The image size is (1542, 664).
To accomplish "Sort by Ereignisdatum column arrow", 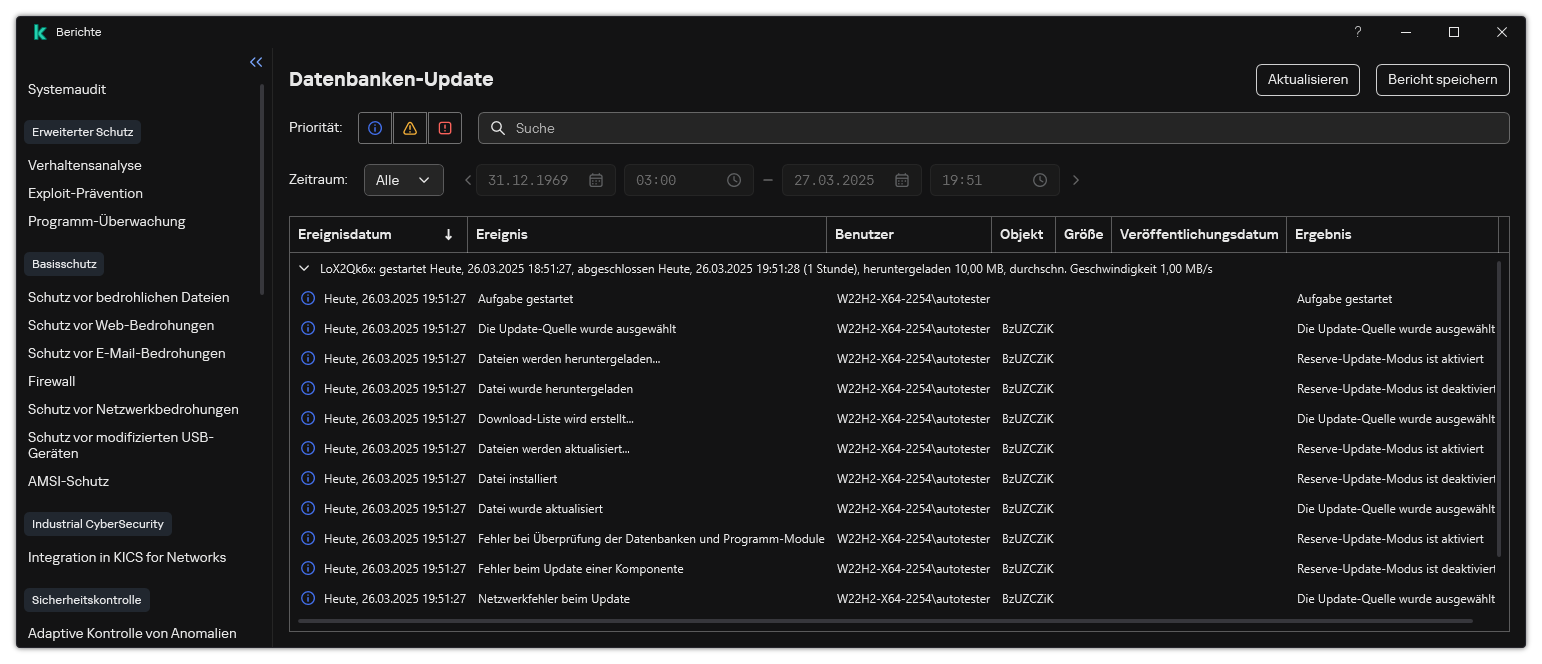I will (448, 235).
